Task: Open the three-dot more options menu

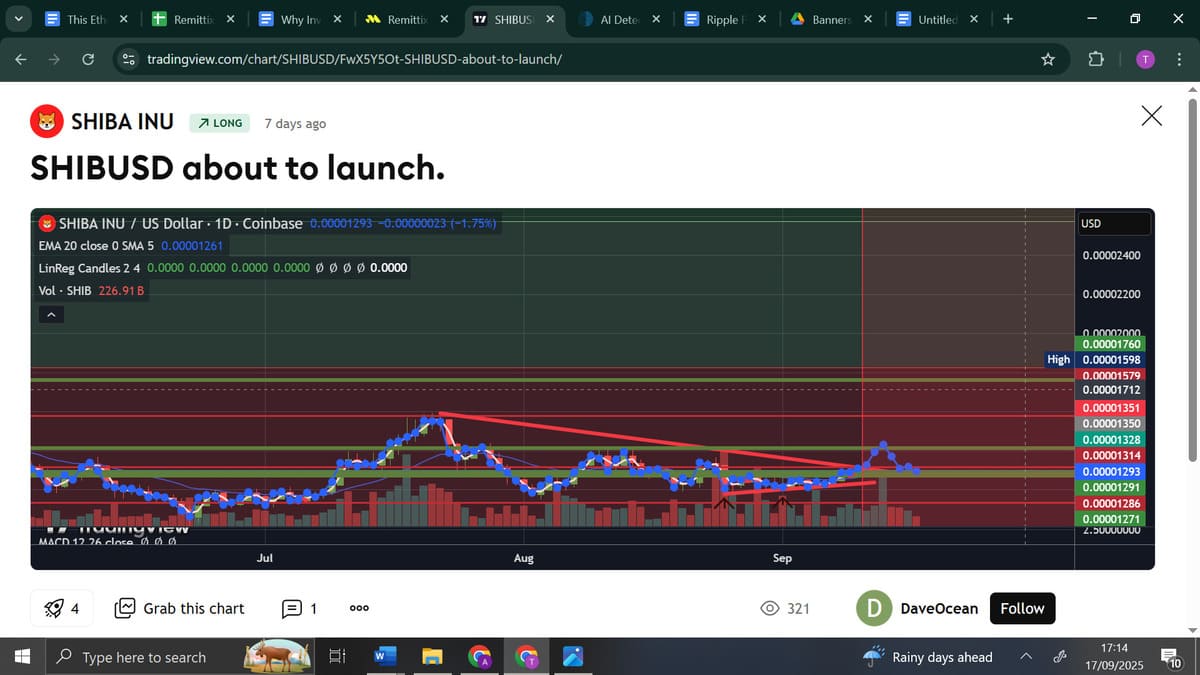Action: click(x=361, y=608)
